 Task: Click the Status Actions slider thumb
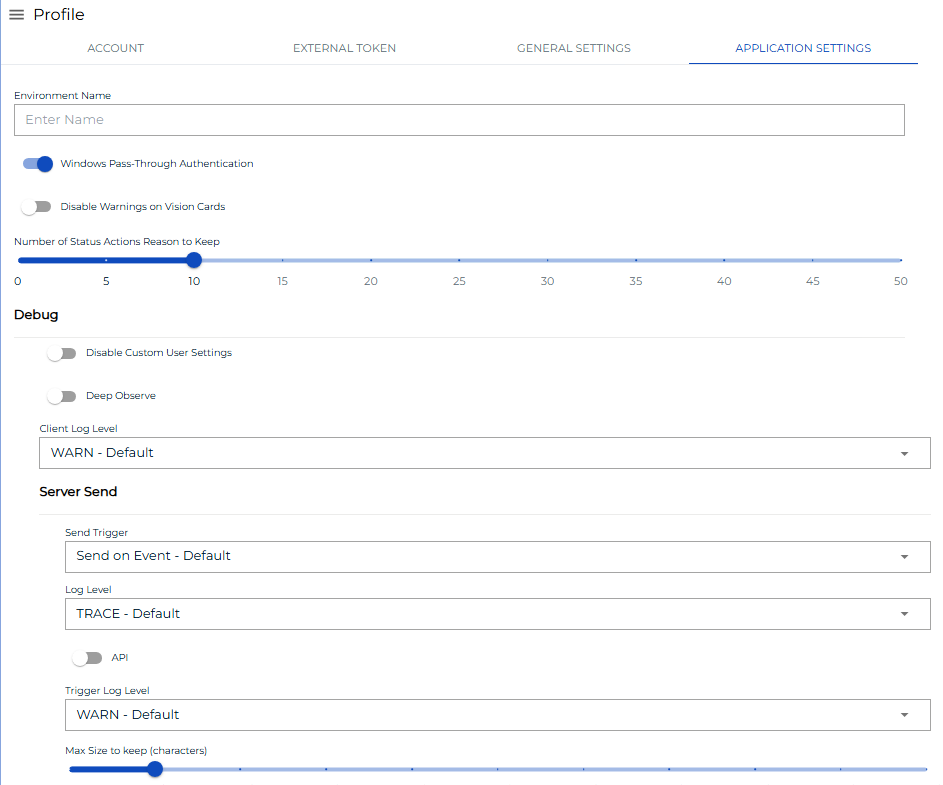point(194,260)
